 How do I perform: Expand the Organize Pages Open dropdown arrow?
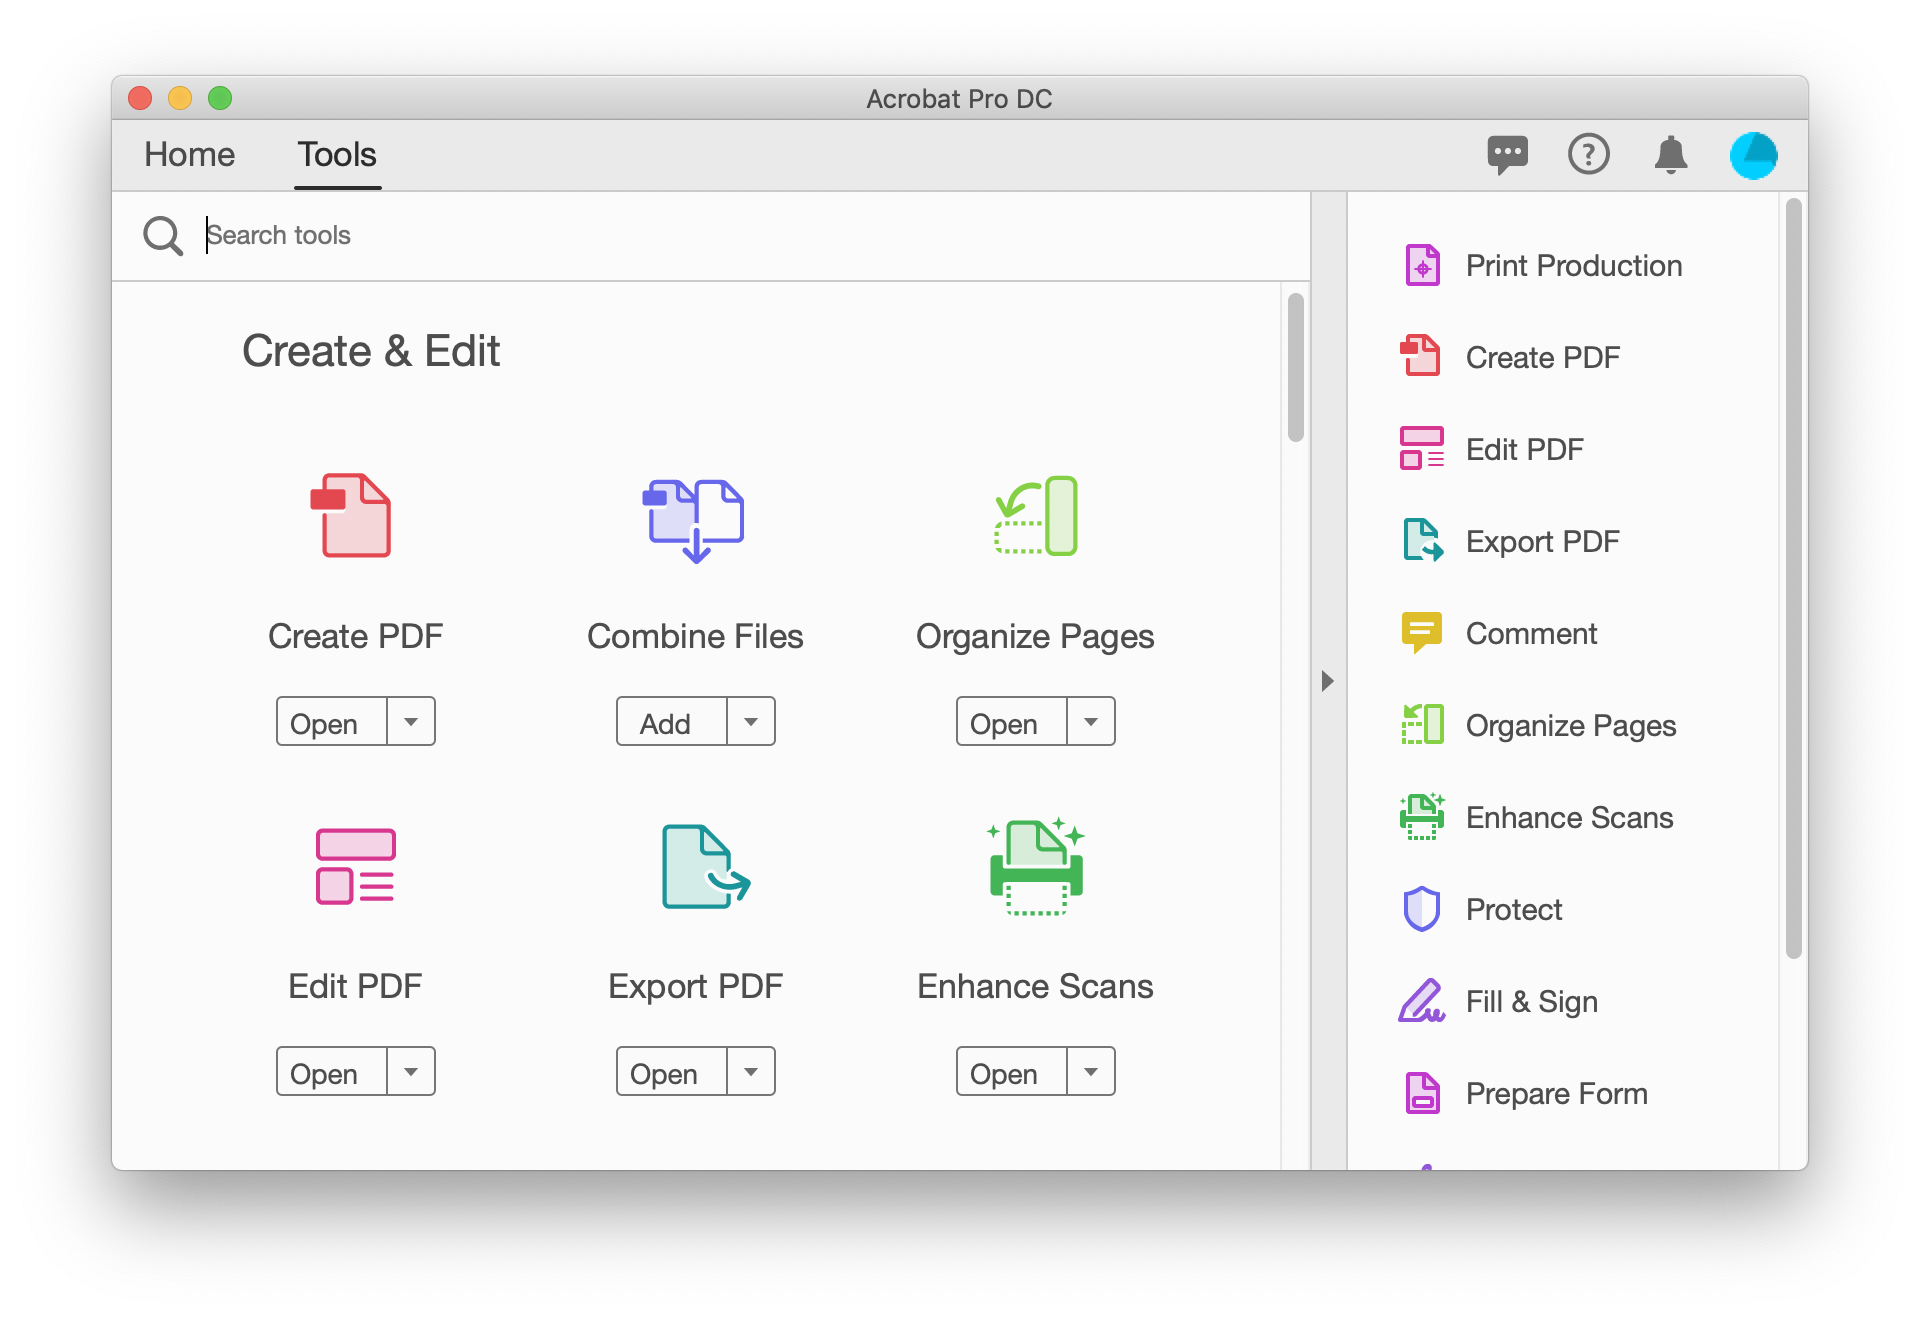1091,721
